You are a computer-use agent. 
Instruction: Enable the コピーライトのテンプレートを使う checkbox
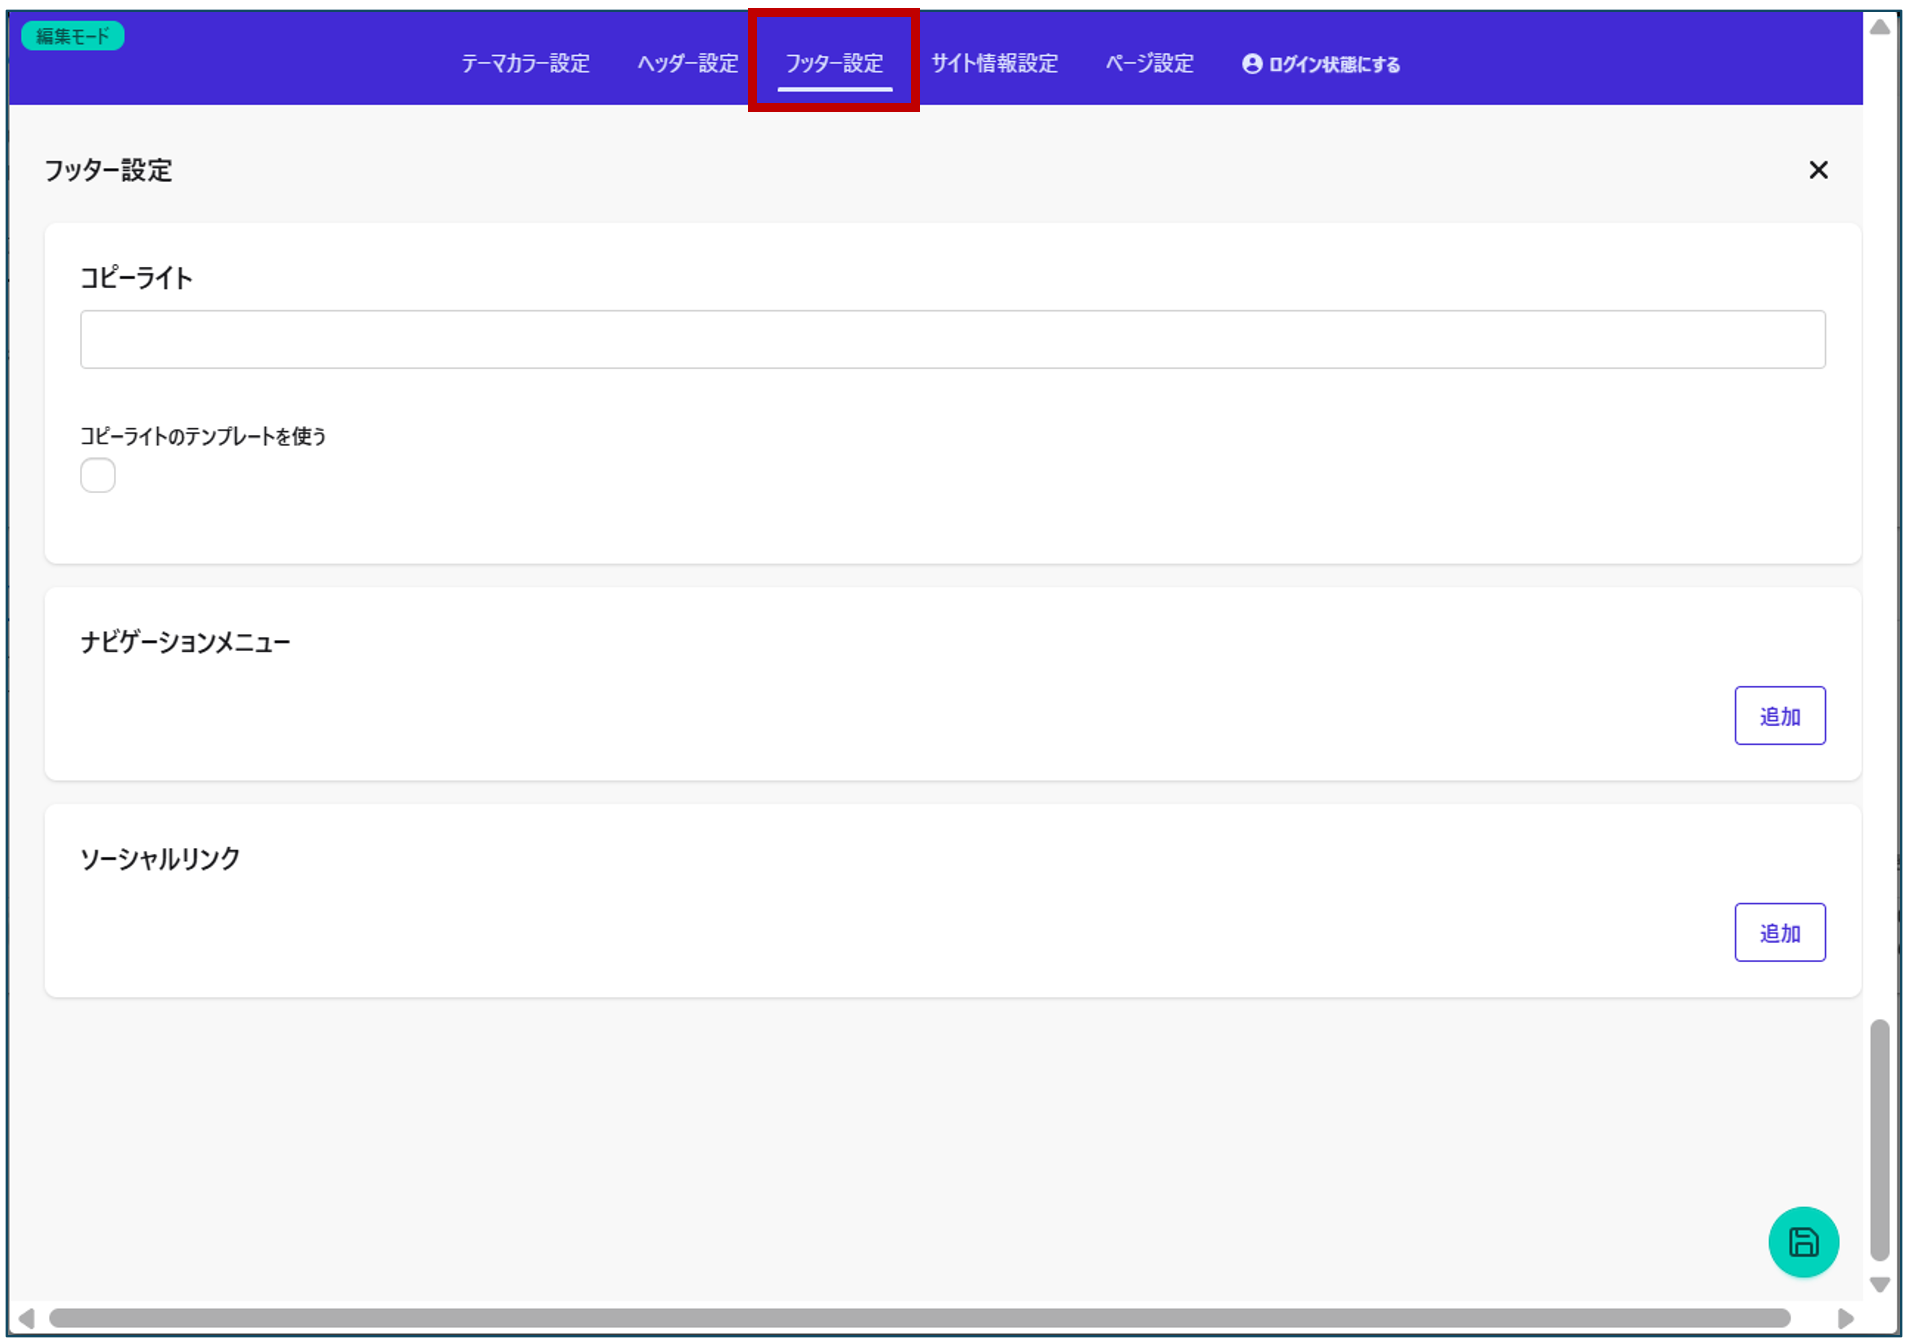98,475
